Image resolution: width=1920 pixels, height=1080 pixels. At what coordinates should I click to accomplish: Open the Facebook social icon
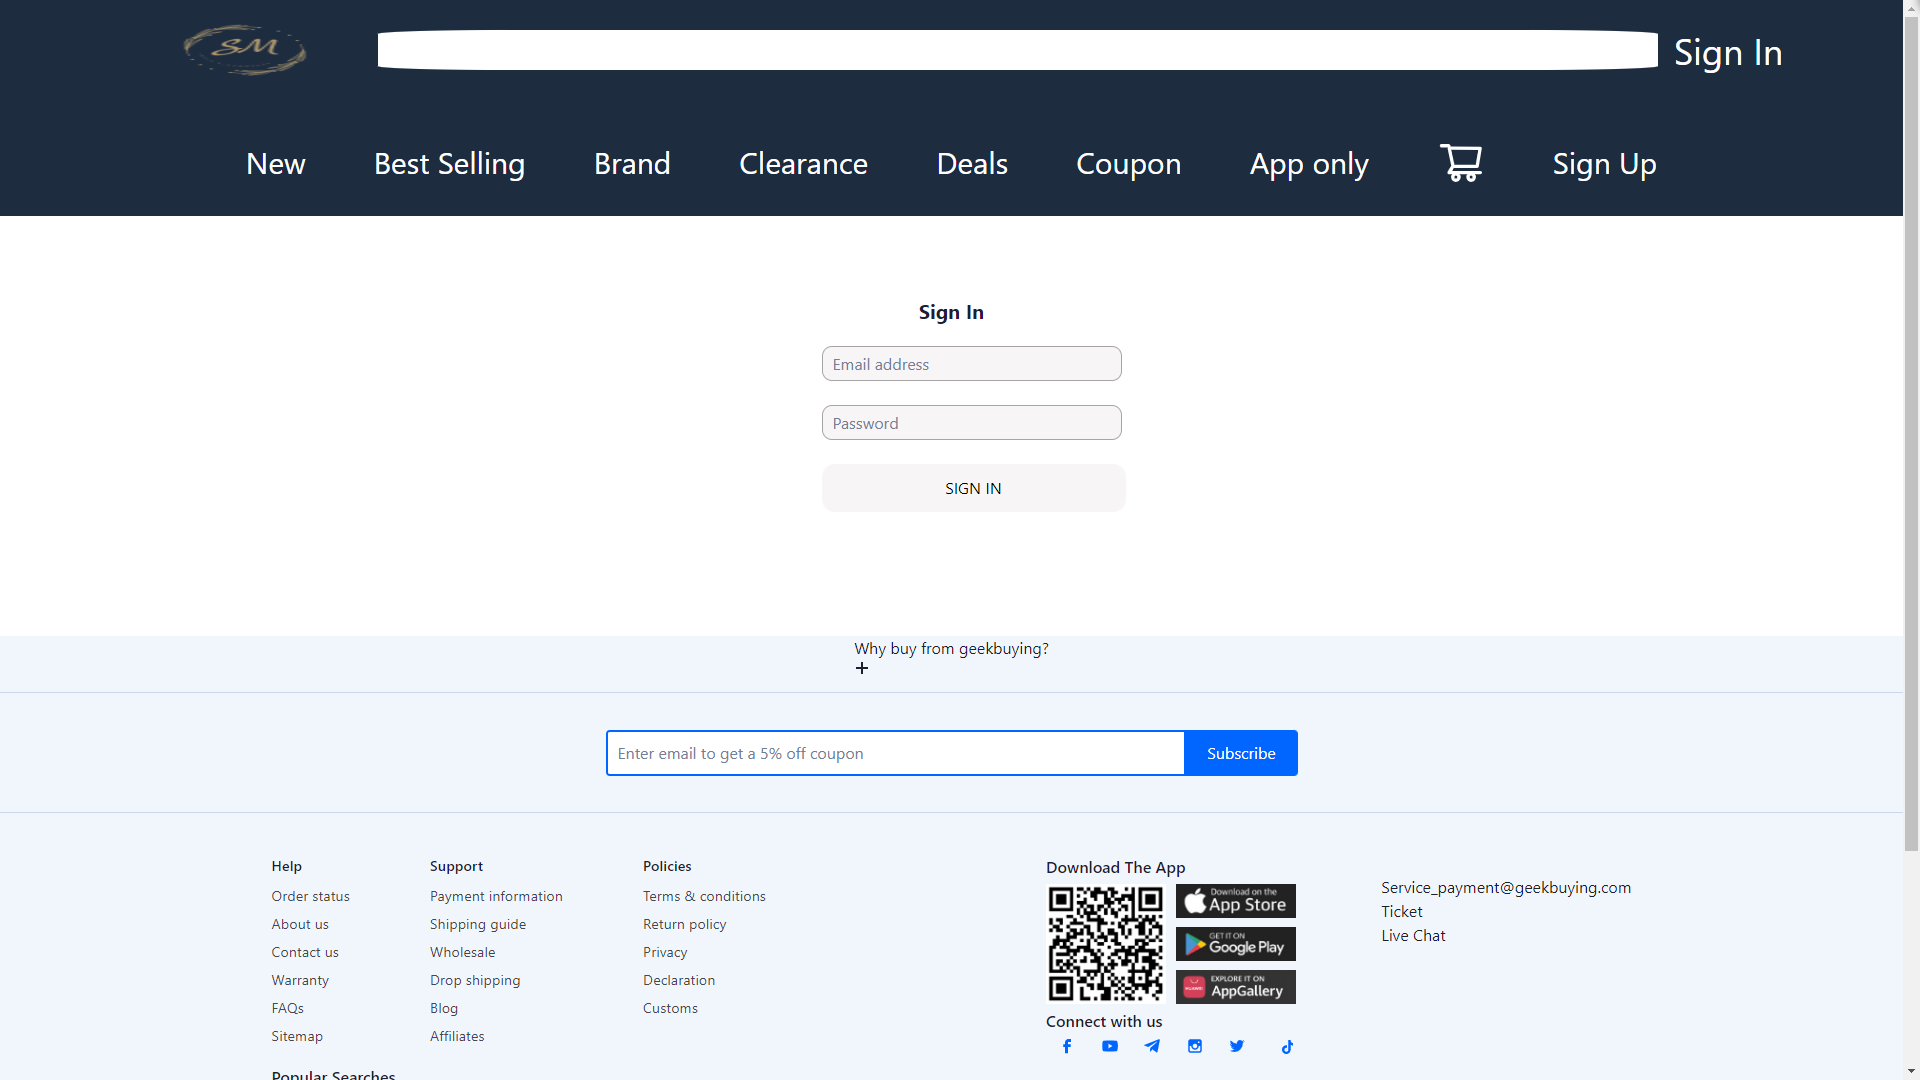point(1067,1046)
